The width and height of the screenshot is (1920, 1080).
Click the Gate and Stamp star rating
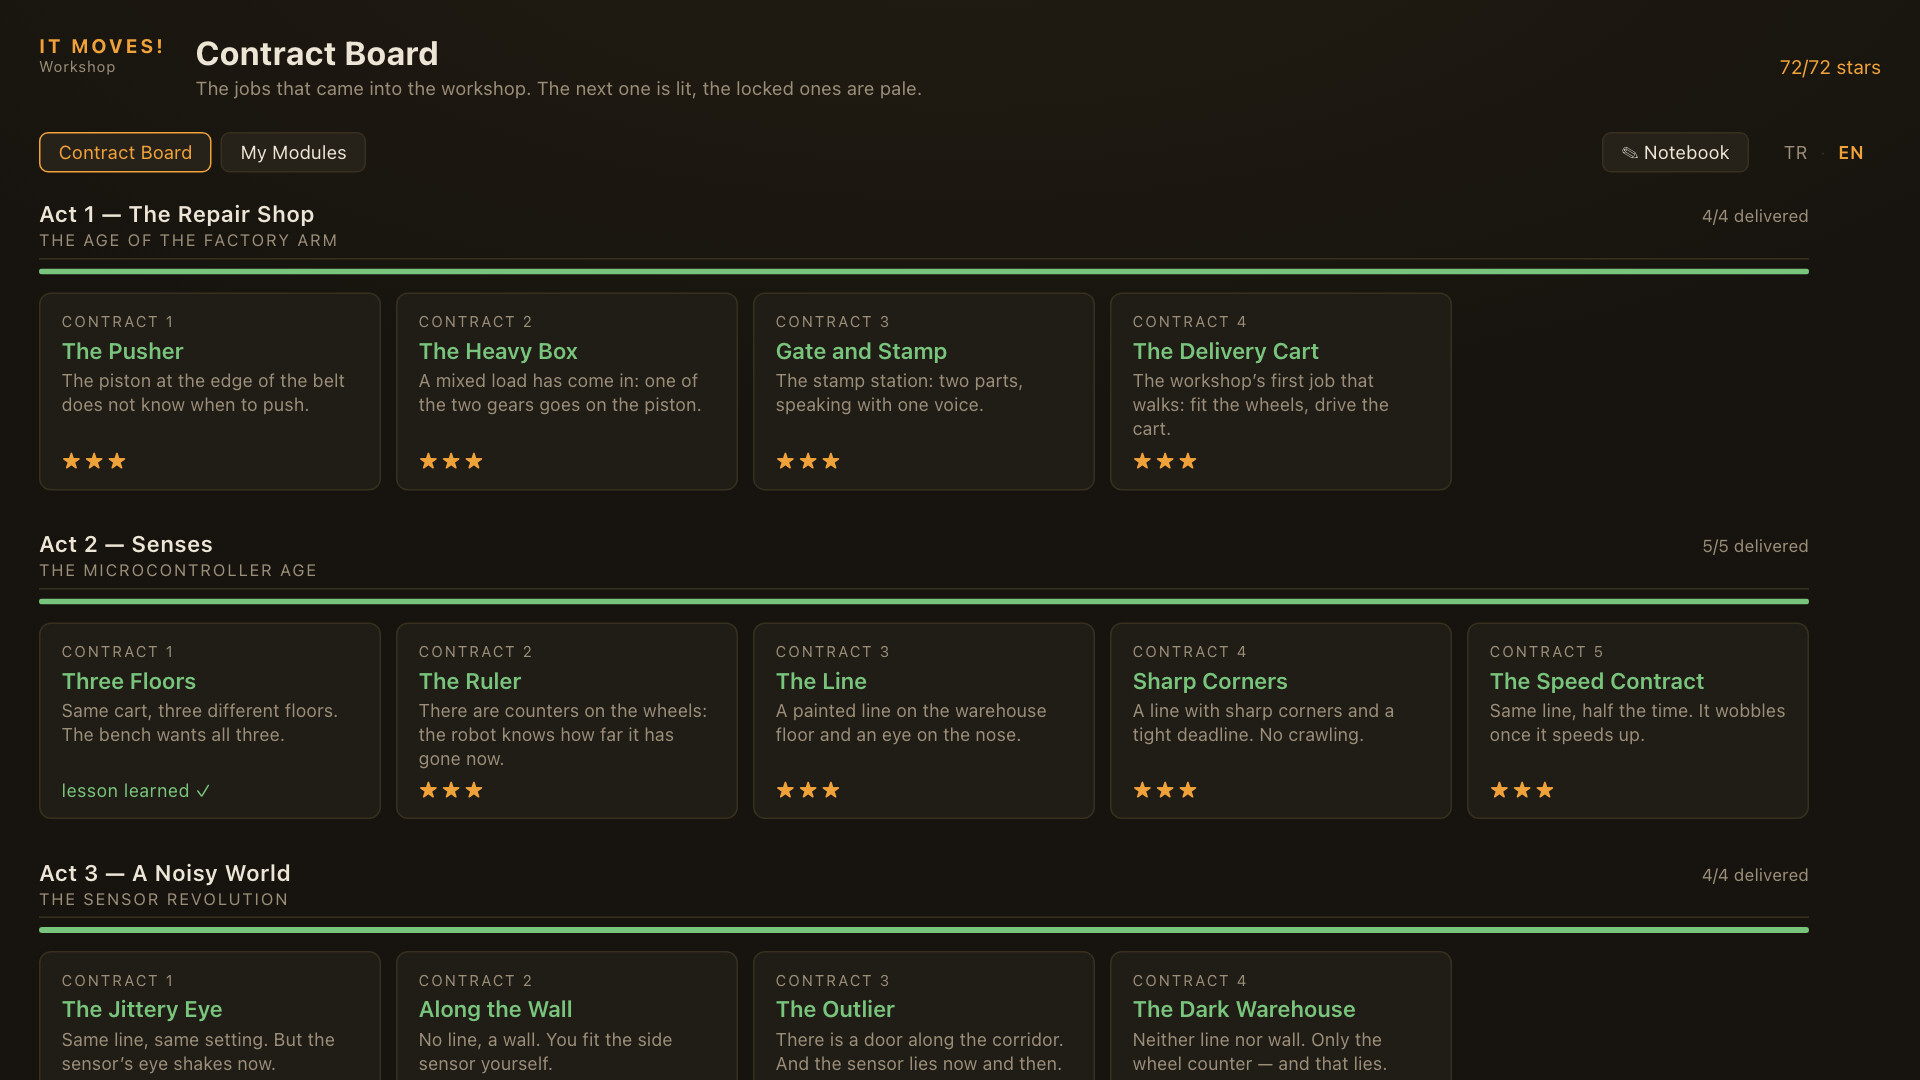808,461
